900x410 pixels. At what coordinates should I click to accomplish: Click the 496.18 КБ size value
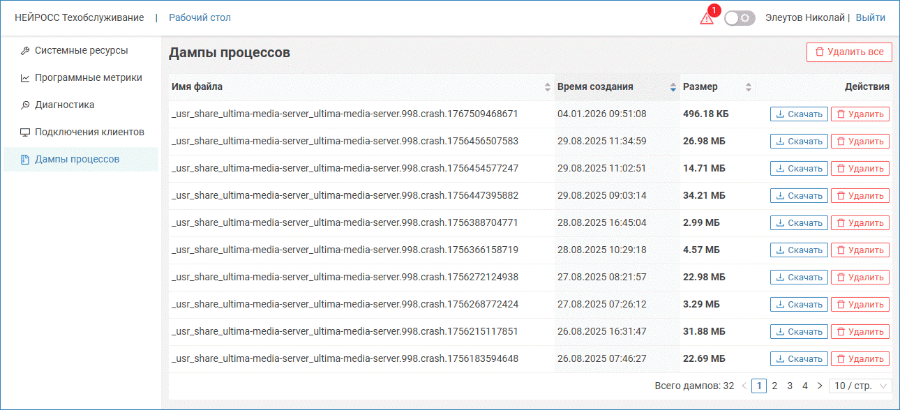706,114
